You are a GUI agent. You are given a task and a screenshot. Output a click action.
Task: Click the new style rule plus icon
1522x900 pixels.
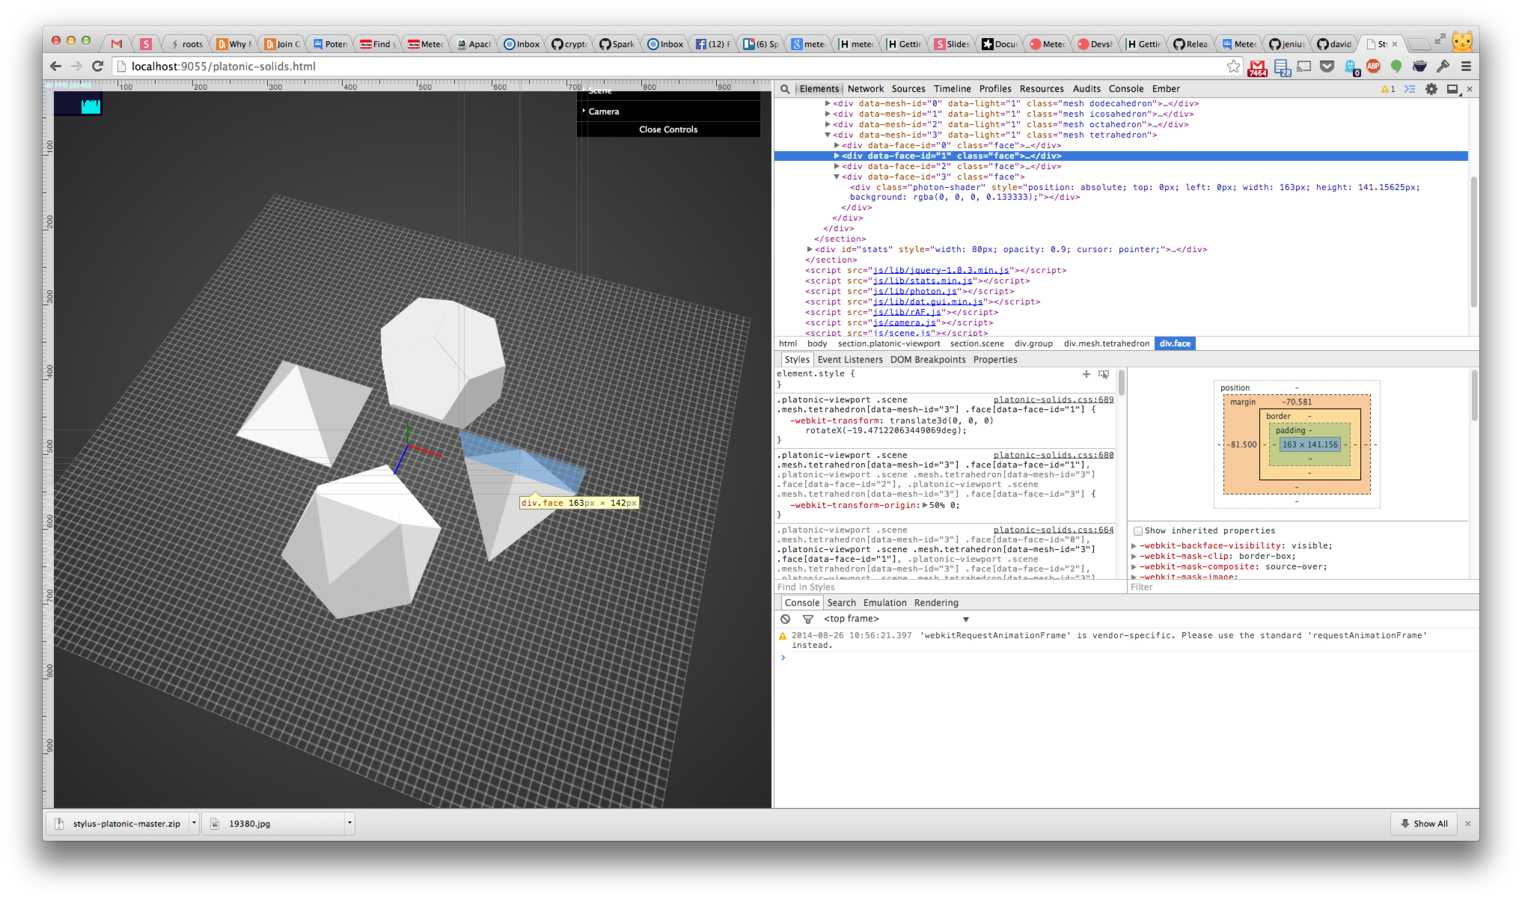pos(1086,374)
